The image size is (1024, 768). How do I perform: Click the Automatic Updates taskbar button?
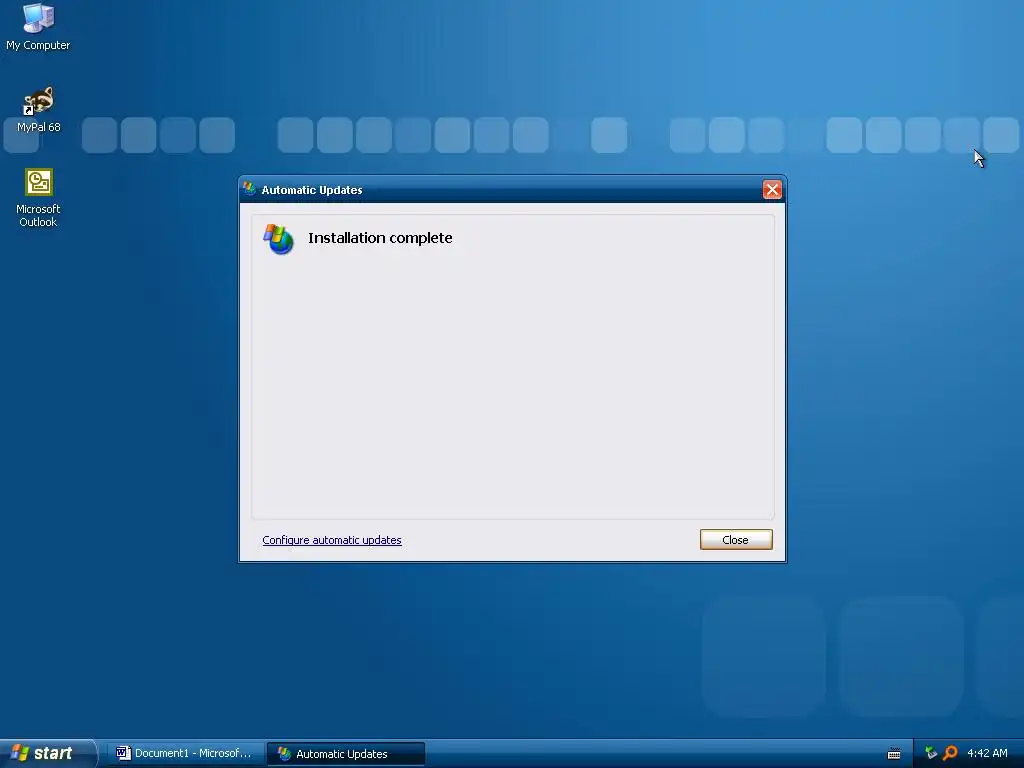click(346, 754)
